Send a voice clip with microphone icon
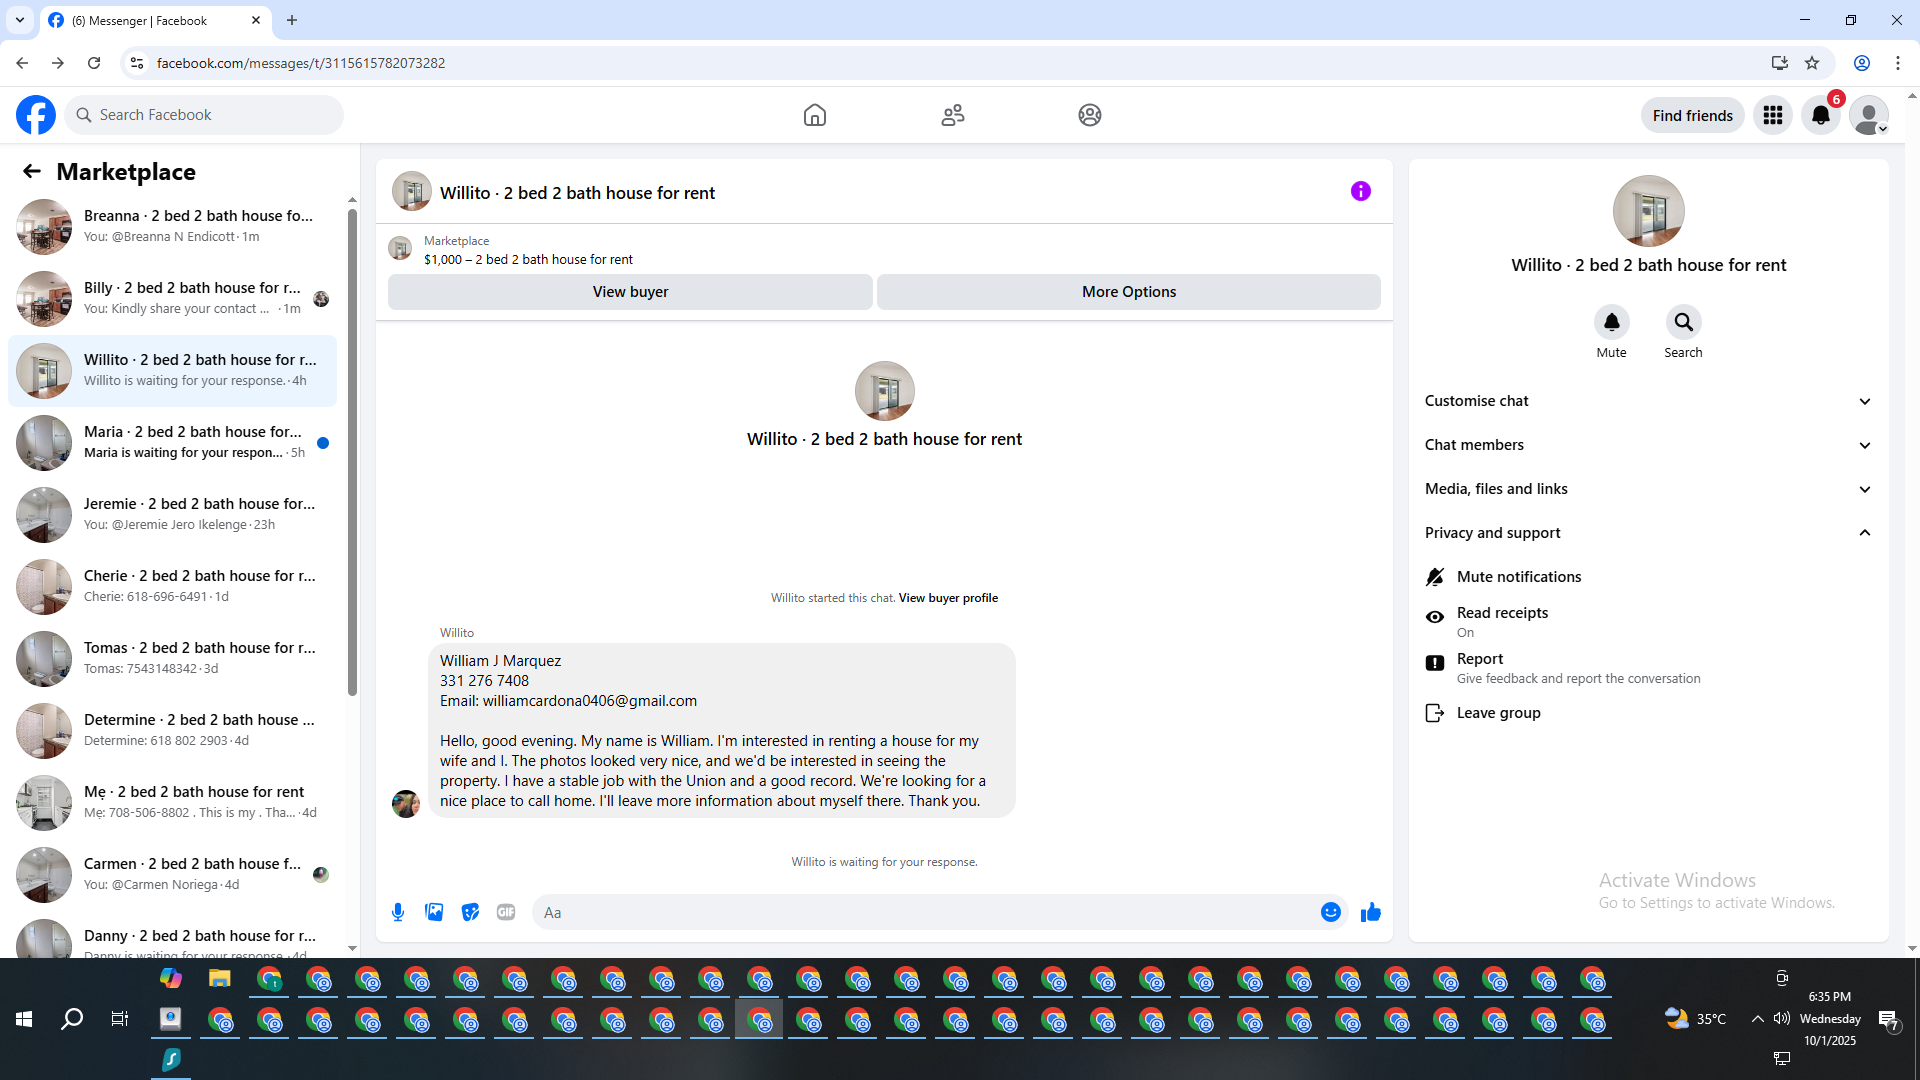 point(398,912)
